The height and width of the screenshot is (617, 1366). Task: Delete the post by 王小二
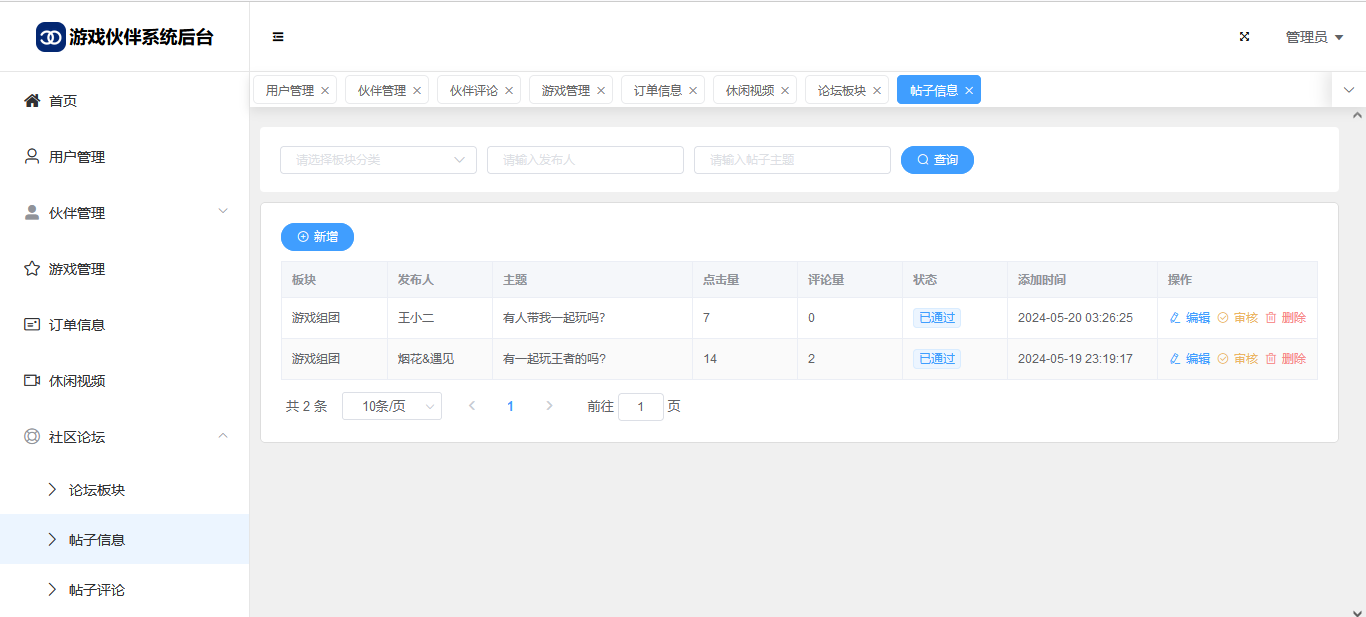pos(1286,318)
